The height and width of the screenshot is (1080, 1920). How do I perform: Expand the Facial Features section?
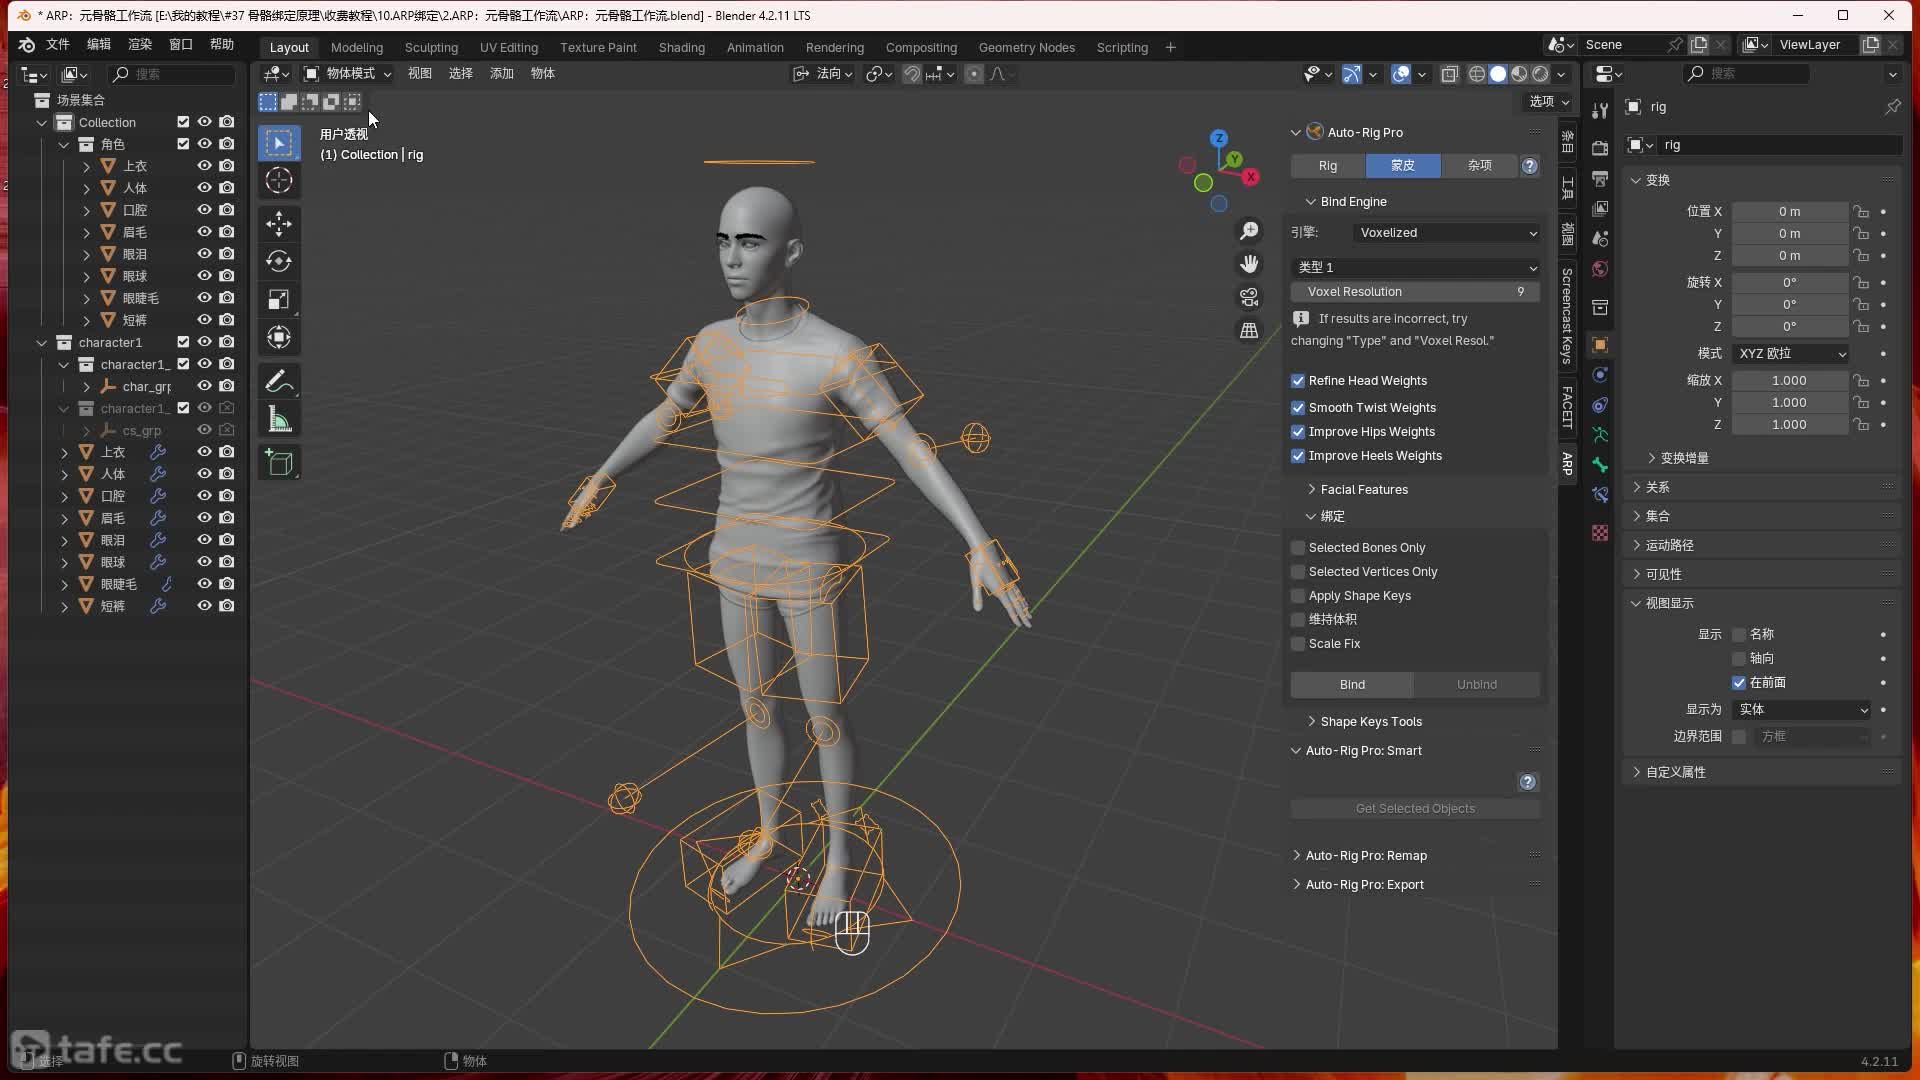tap(1363, 490)
